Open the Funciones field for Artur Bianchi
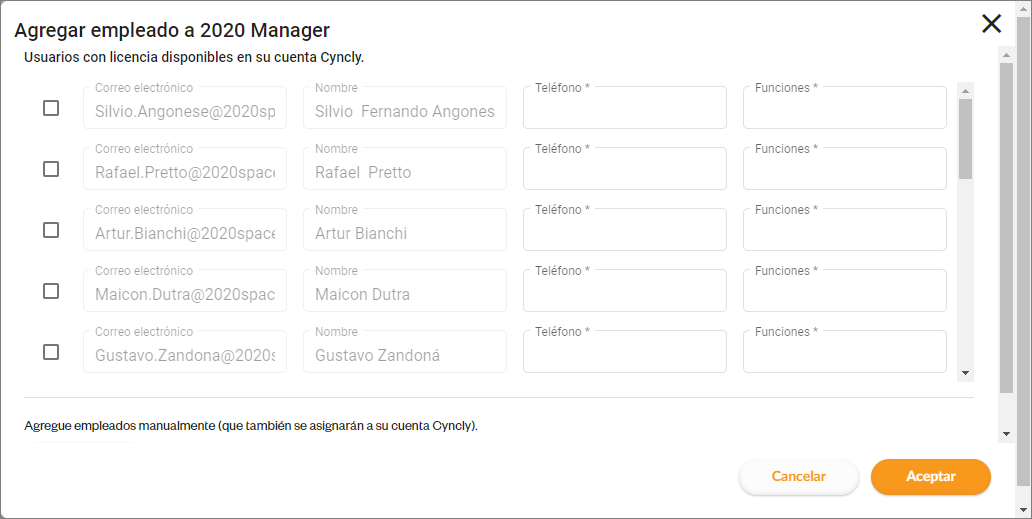 coord(844,230)
